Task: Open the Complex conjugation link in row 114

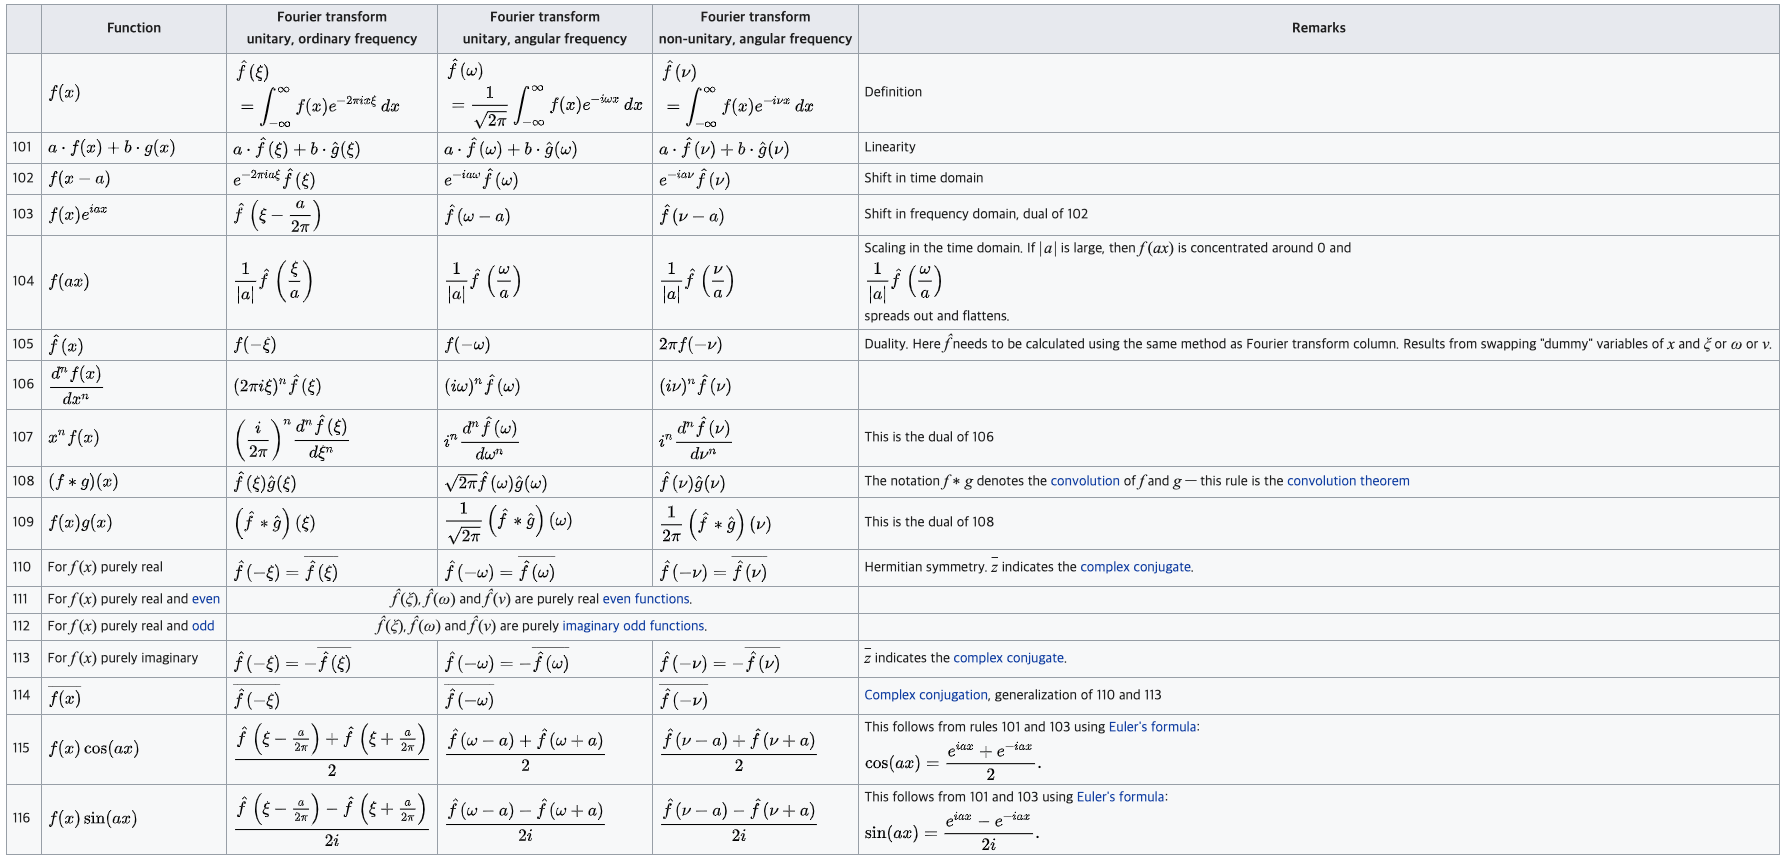Action: click(x=926, y=695)
